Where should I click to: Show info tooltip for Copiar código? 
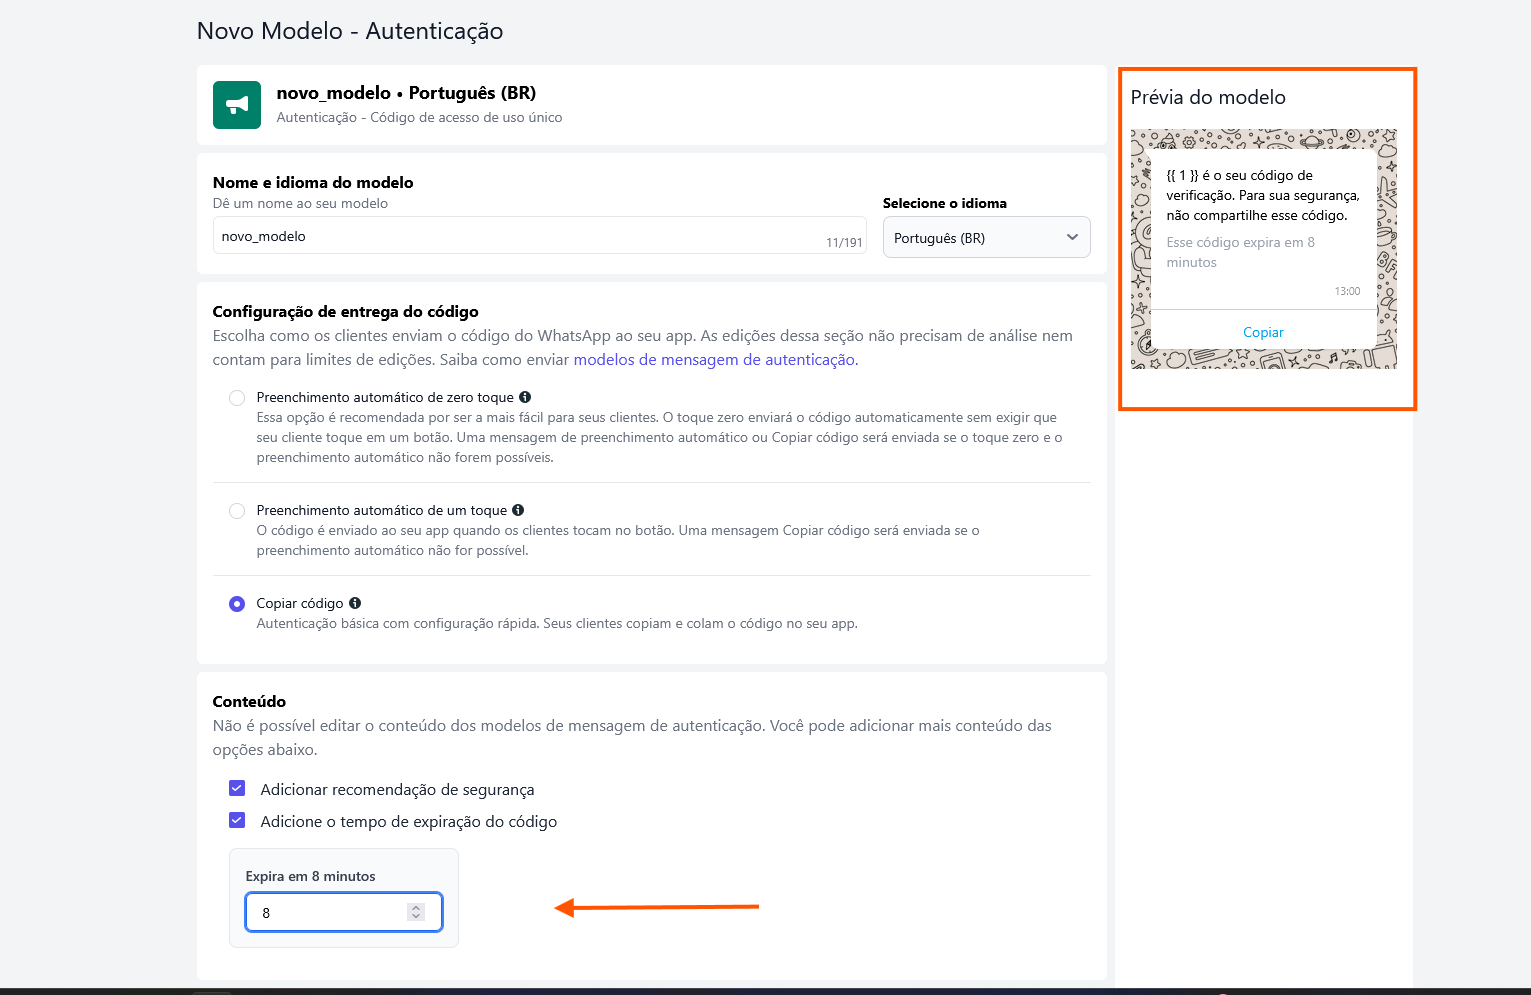(x=355, y=603)
